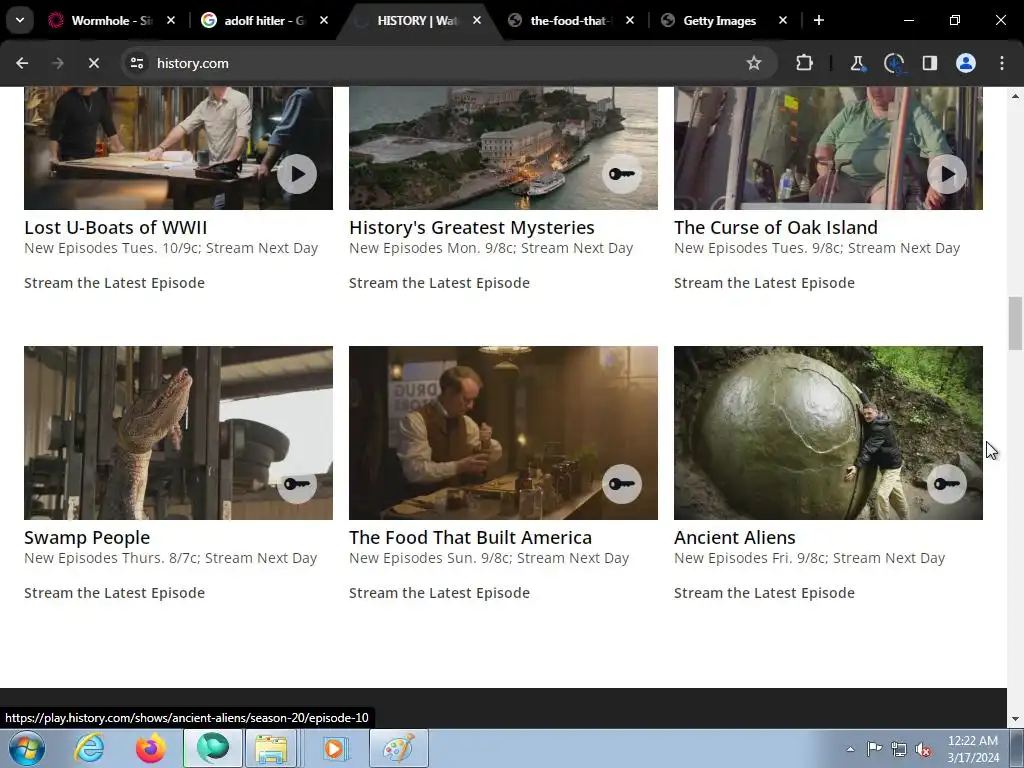View site information icon in address bar
This screenshot has width=1024, height=768.
coord(137,63)
